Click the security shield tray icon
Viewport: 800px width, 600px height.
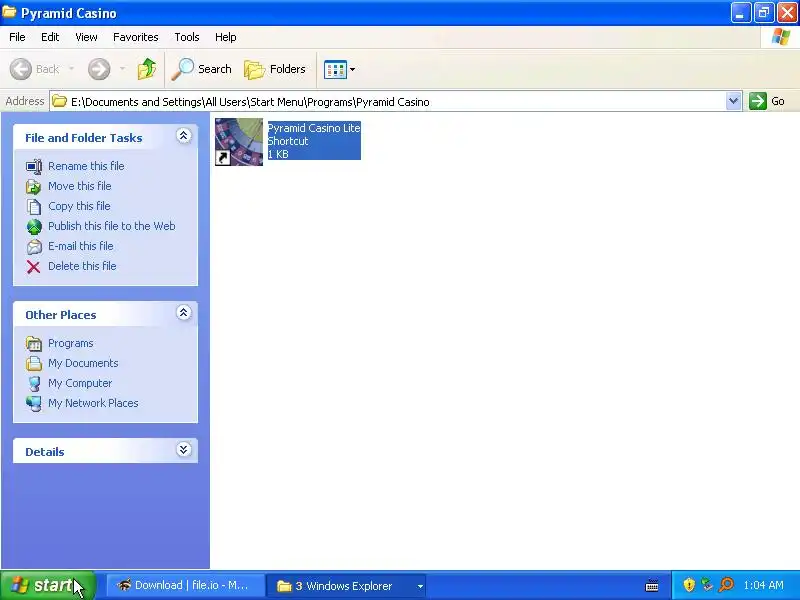pos(689,585)
